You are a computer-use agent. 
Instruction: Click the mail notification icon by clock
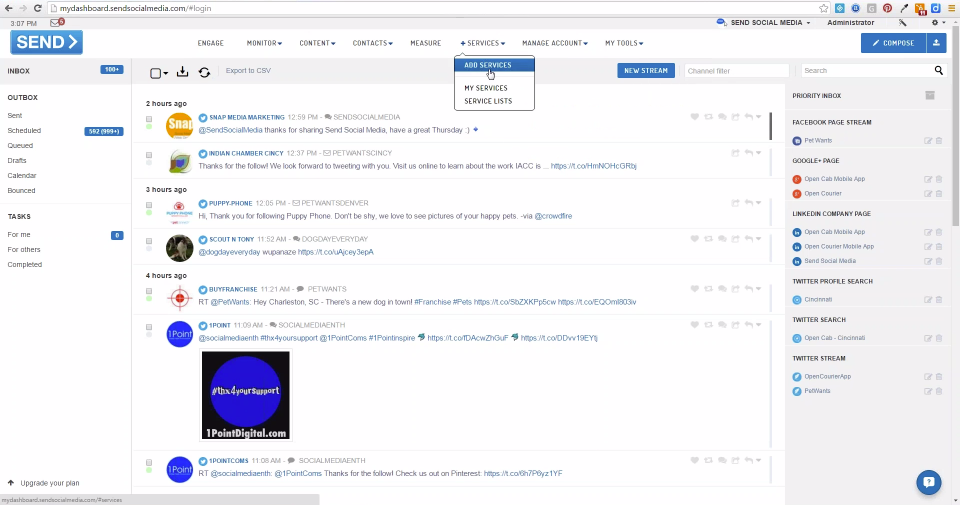pos(56,23)
